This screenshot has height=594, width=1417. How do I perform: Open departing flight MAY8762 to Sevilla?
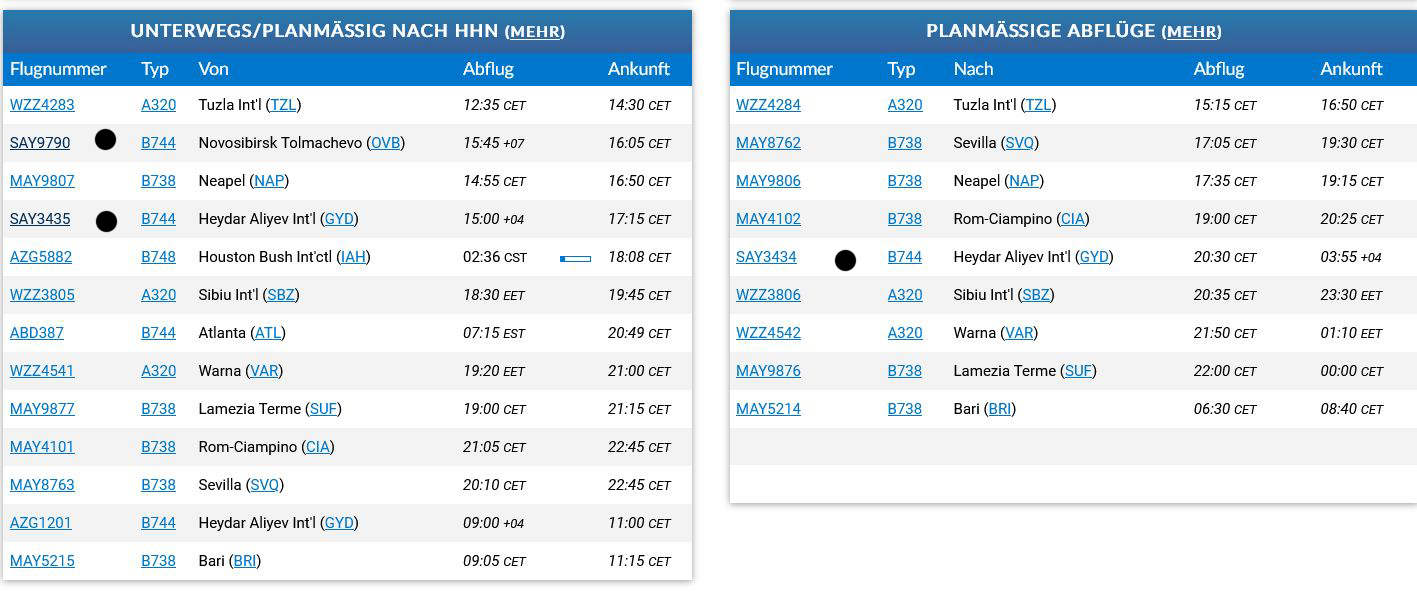click(x=768, y=143)
